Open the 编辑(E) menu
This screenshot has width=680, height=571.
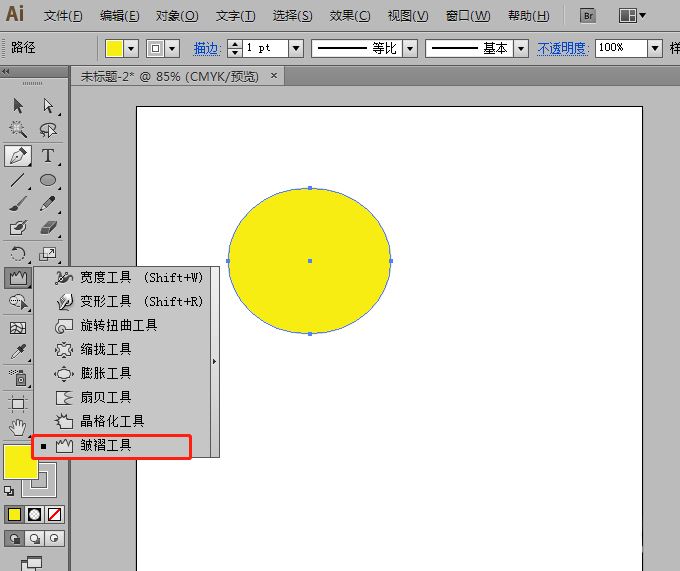(x=120, y=16)
